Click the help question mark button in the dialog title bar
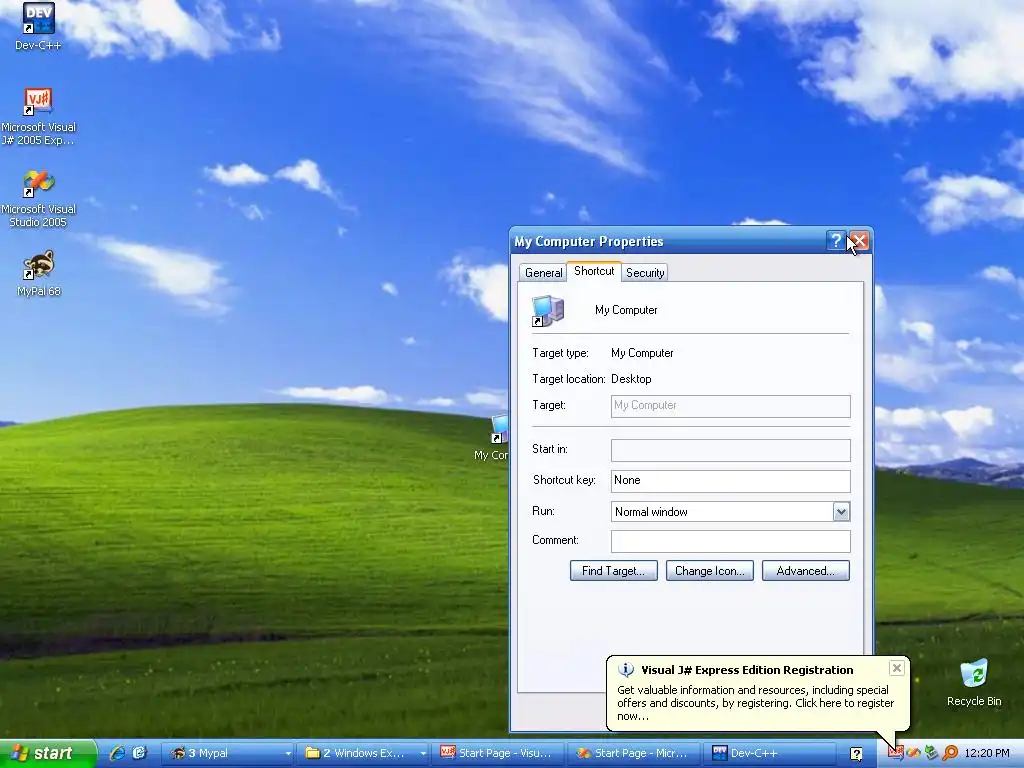 pos(835,241)
